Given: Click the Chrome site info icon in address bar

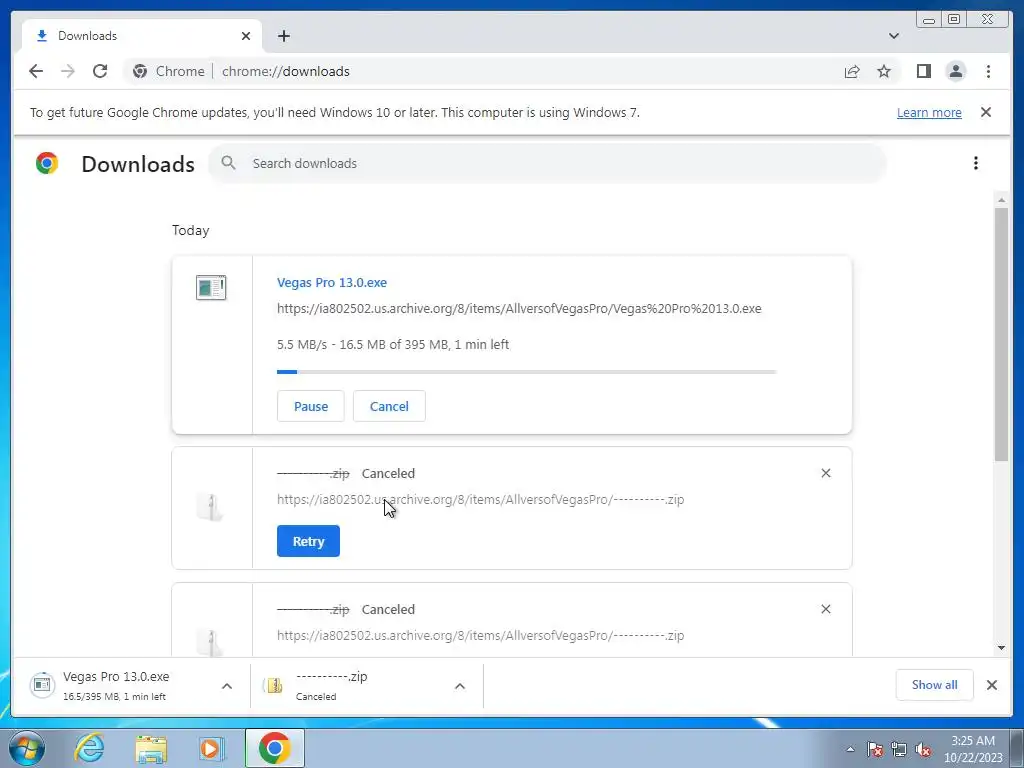Looking at the screenshot, I should (140, 71).
